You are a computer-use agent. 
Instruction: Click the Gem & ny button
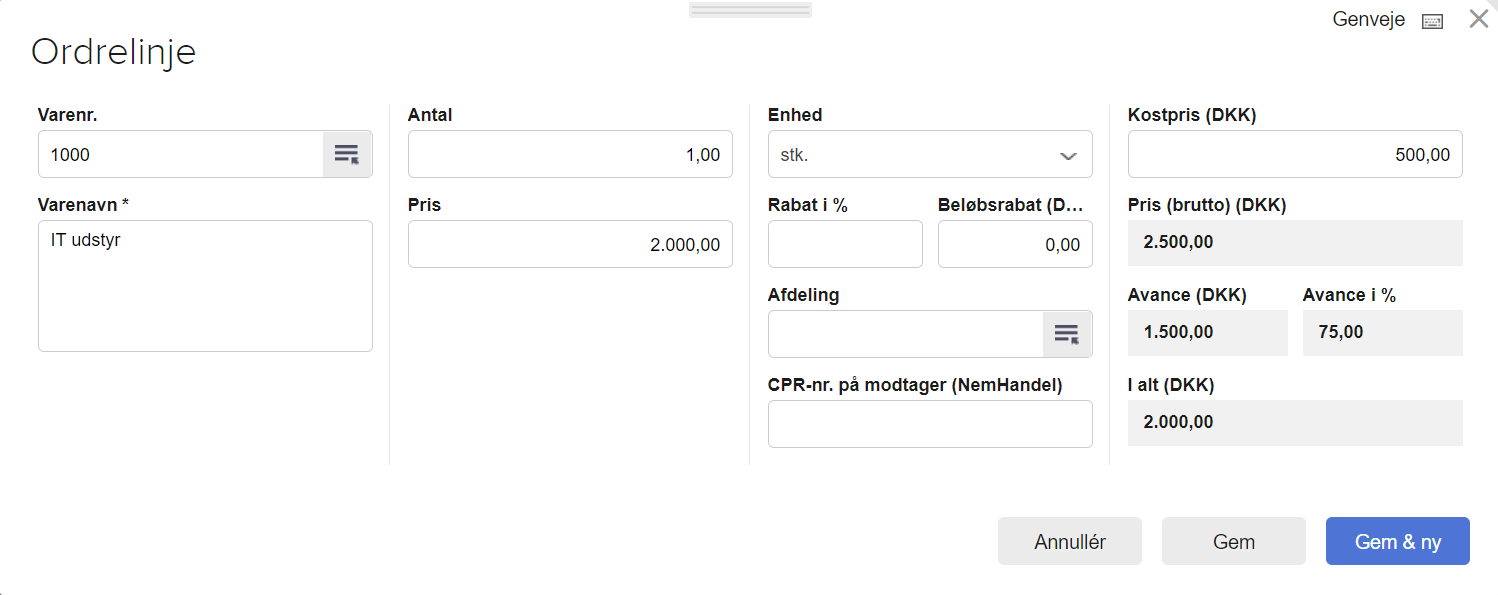click(x=1397, y=541)
